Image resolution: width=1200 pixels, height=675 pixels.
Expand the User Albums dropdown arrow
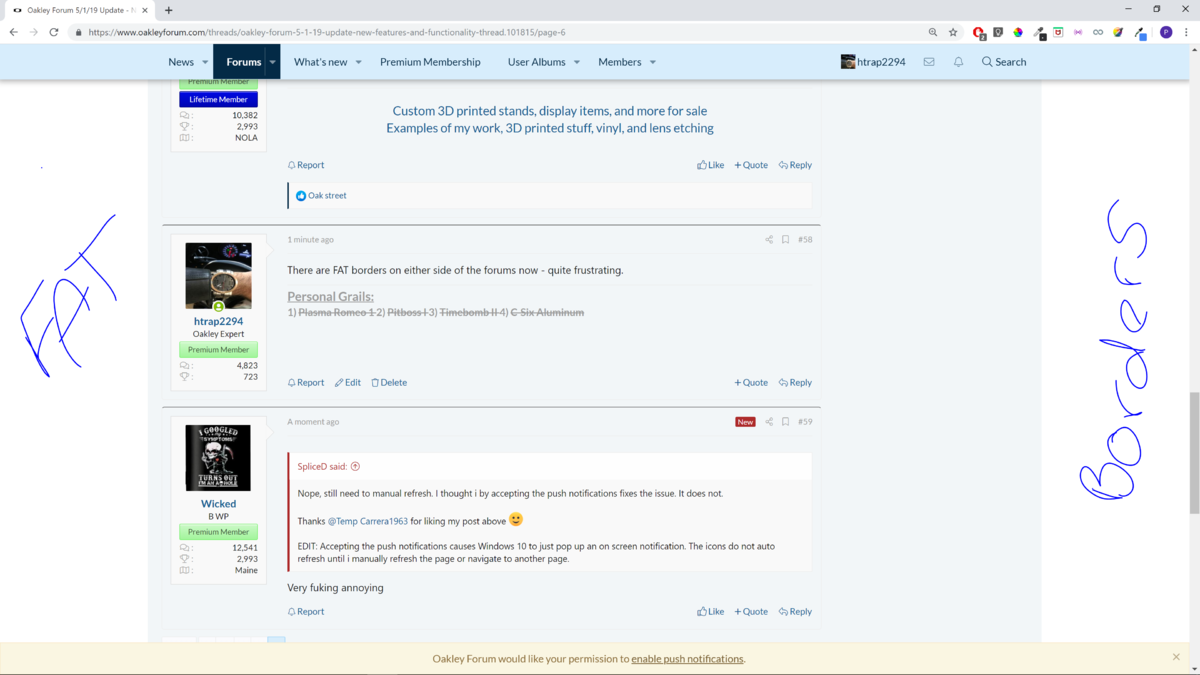tap(576, 62)
